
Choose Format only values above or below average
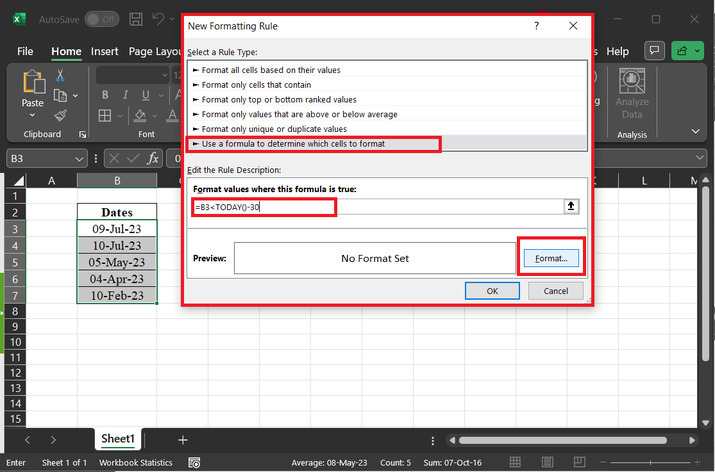[387, 114]
